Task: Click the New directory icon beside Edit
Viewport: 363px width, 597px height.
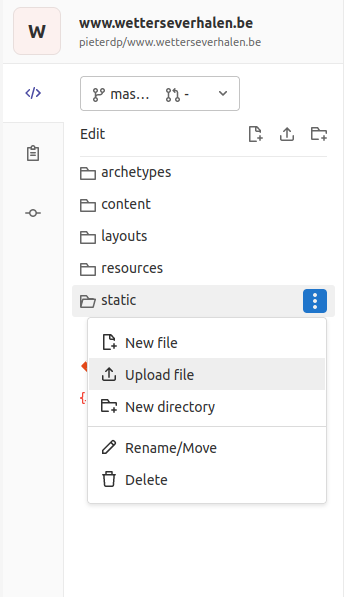Action: [x=318, y=134]
